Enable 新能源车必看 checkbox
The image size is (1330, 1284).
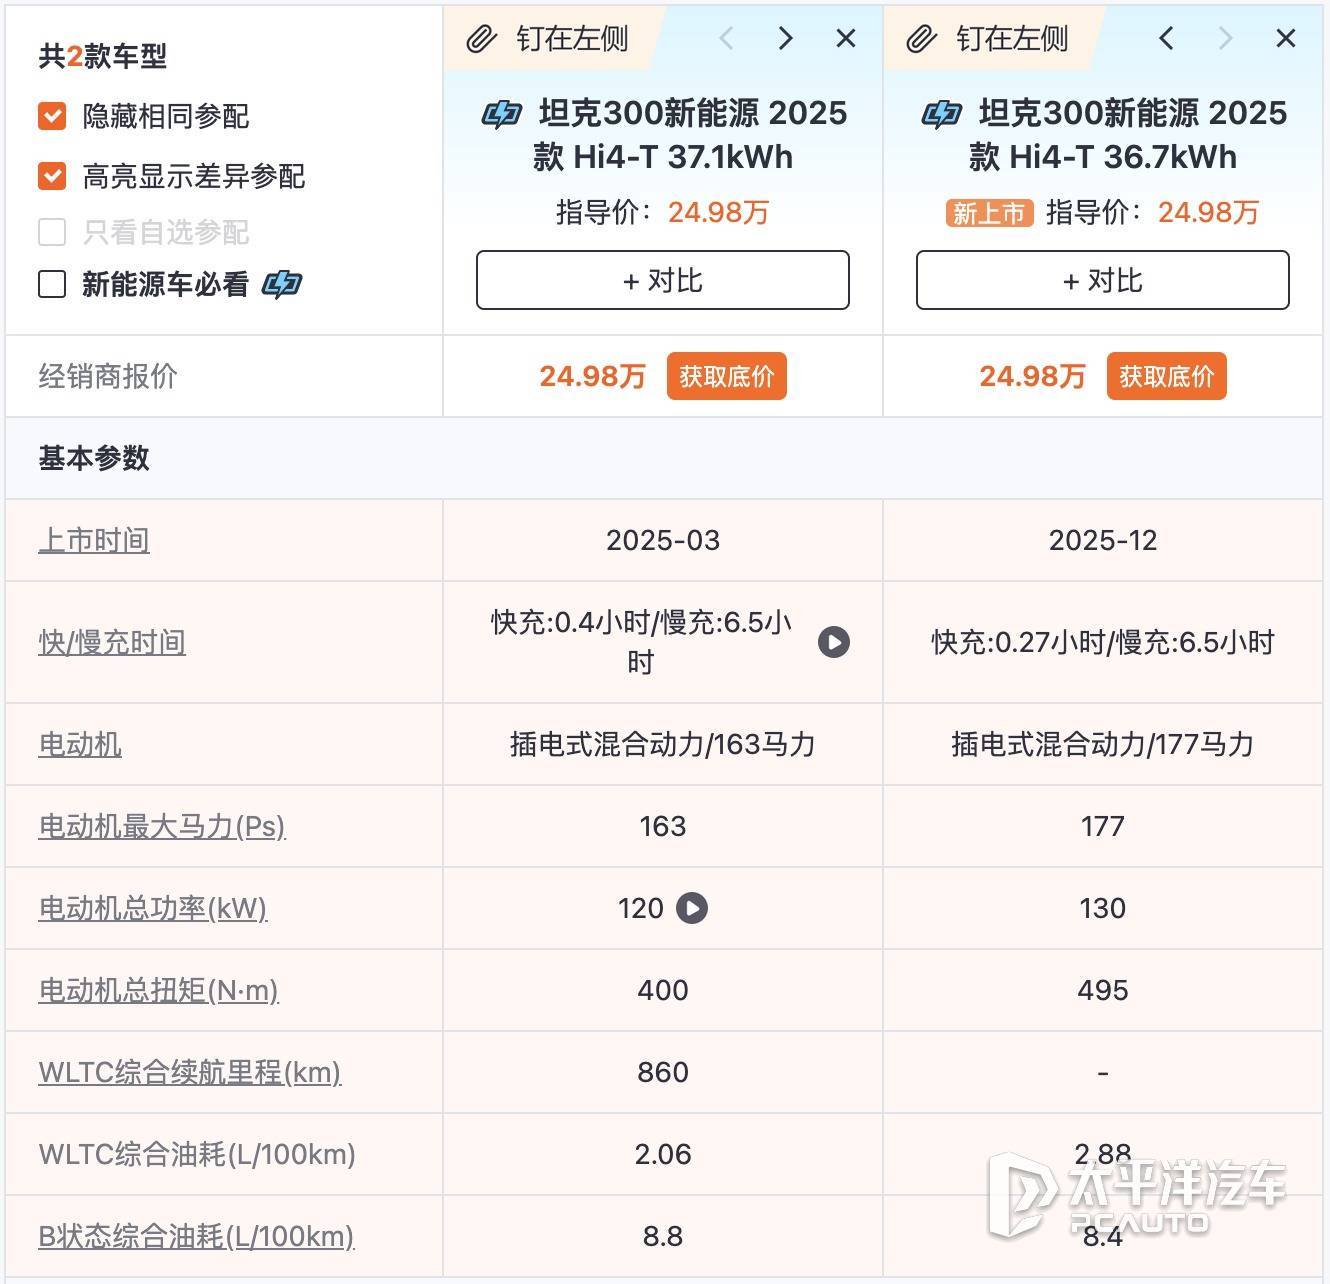pyautogui.click(x=52, y=285)
